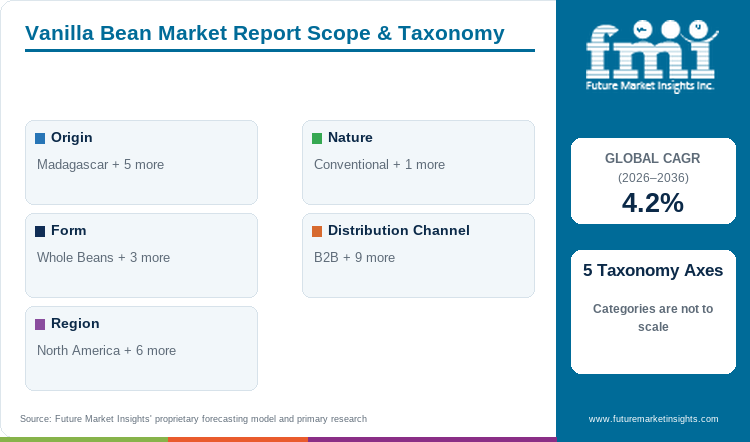The width and height of the screenshot is (750, 442).
Task: Click the FMI Future Market Insights logo
Action: [x=652, y=56]
